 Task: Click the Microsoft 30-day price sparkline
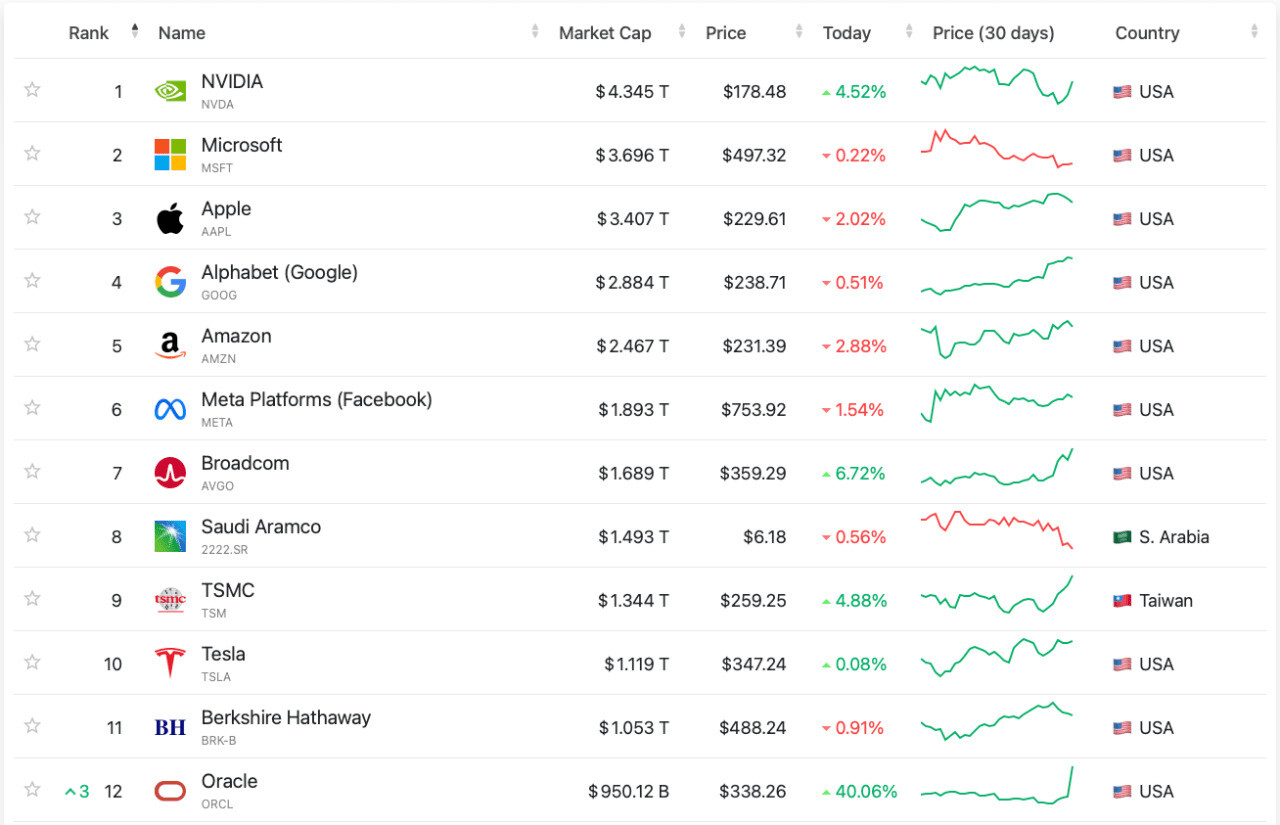pos(997,151)
